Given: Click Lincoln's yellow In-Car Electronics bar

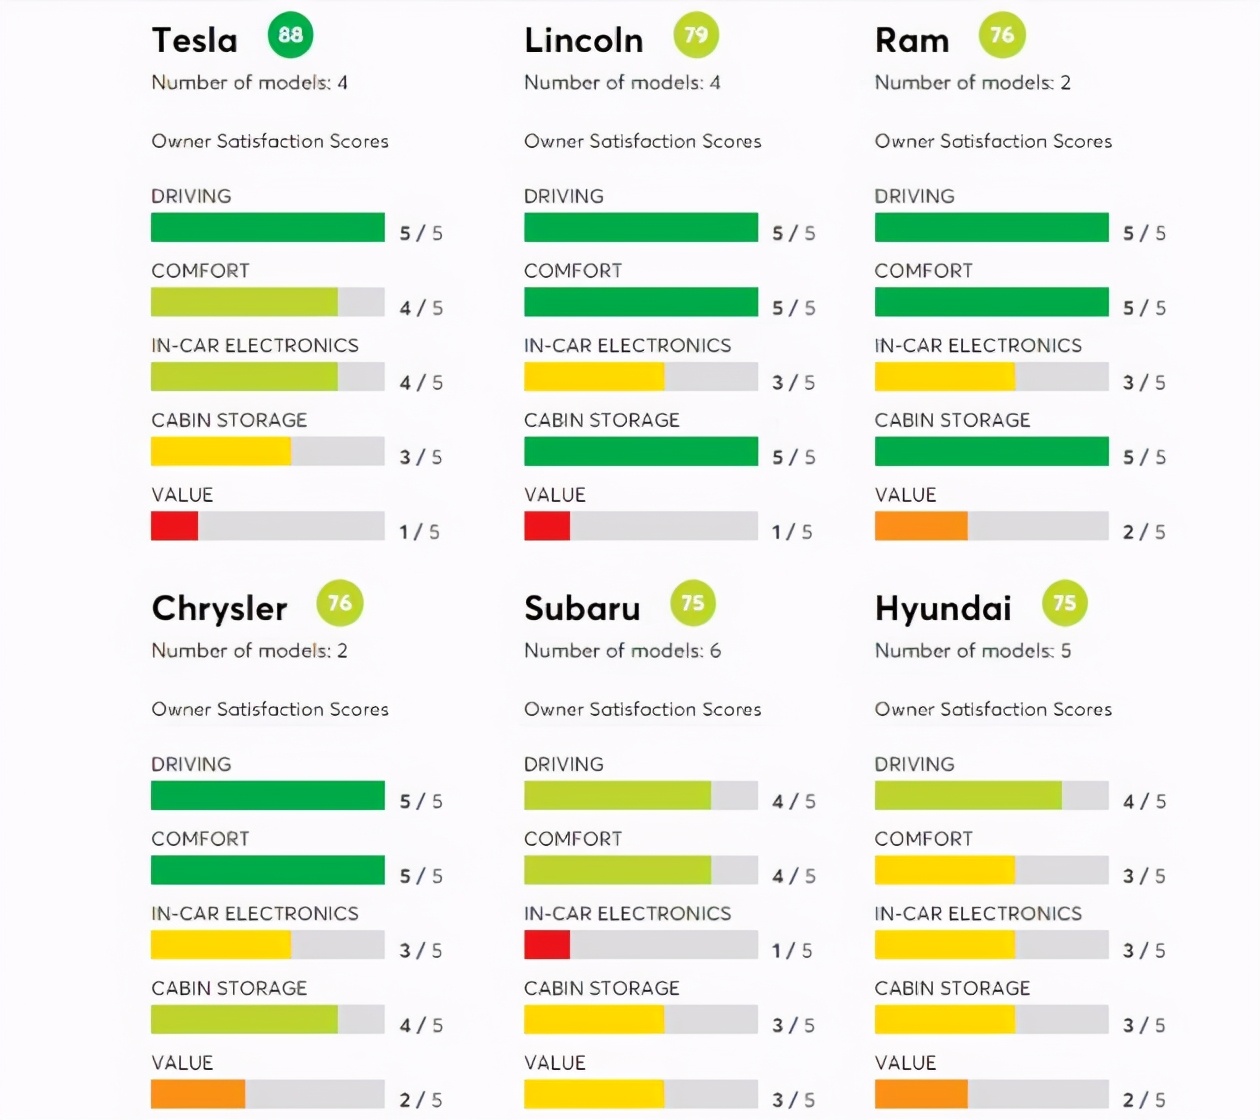Looking at the screenshot, I should pos(594,377).
